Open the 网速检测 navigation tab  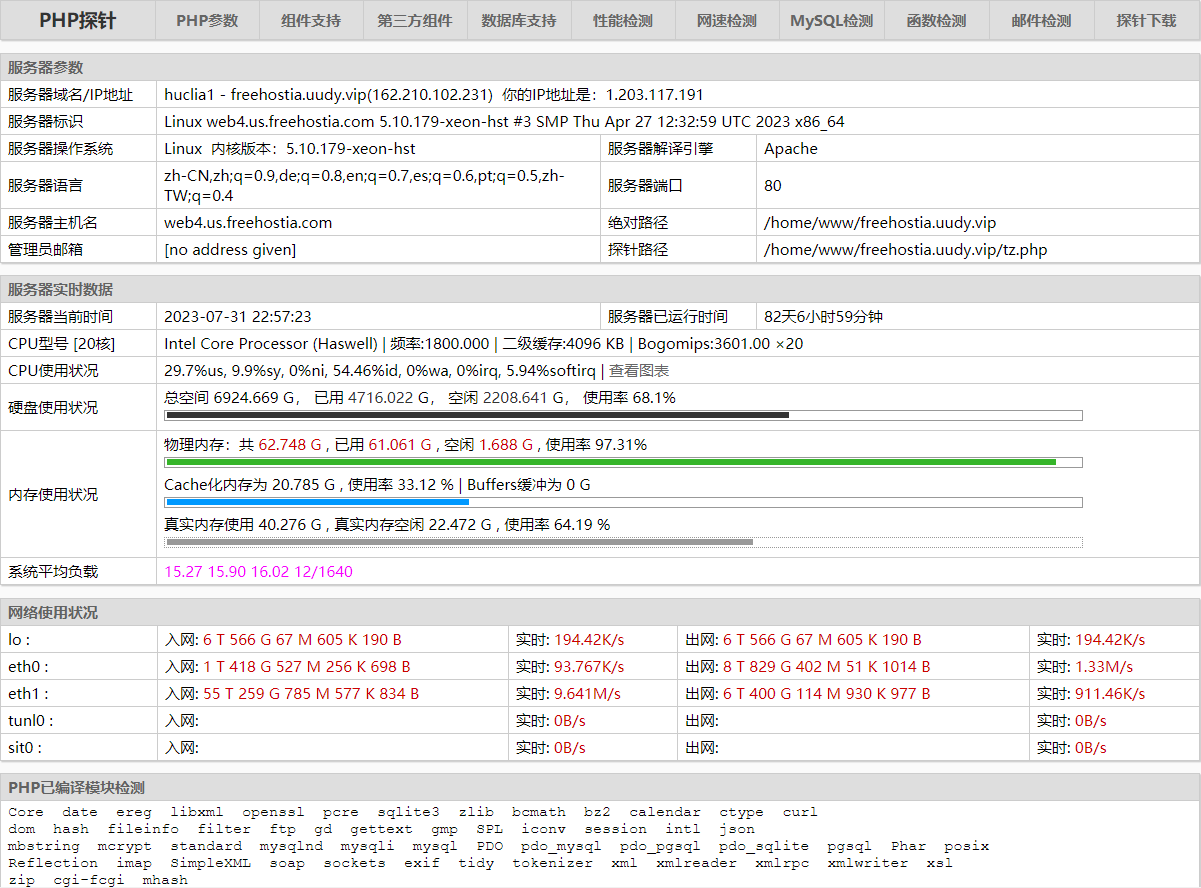727,20
